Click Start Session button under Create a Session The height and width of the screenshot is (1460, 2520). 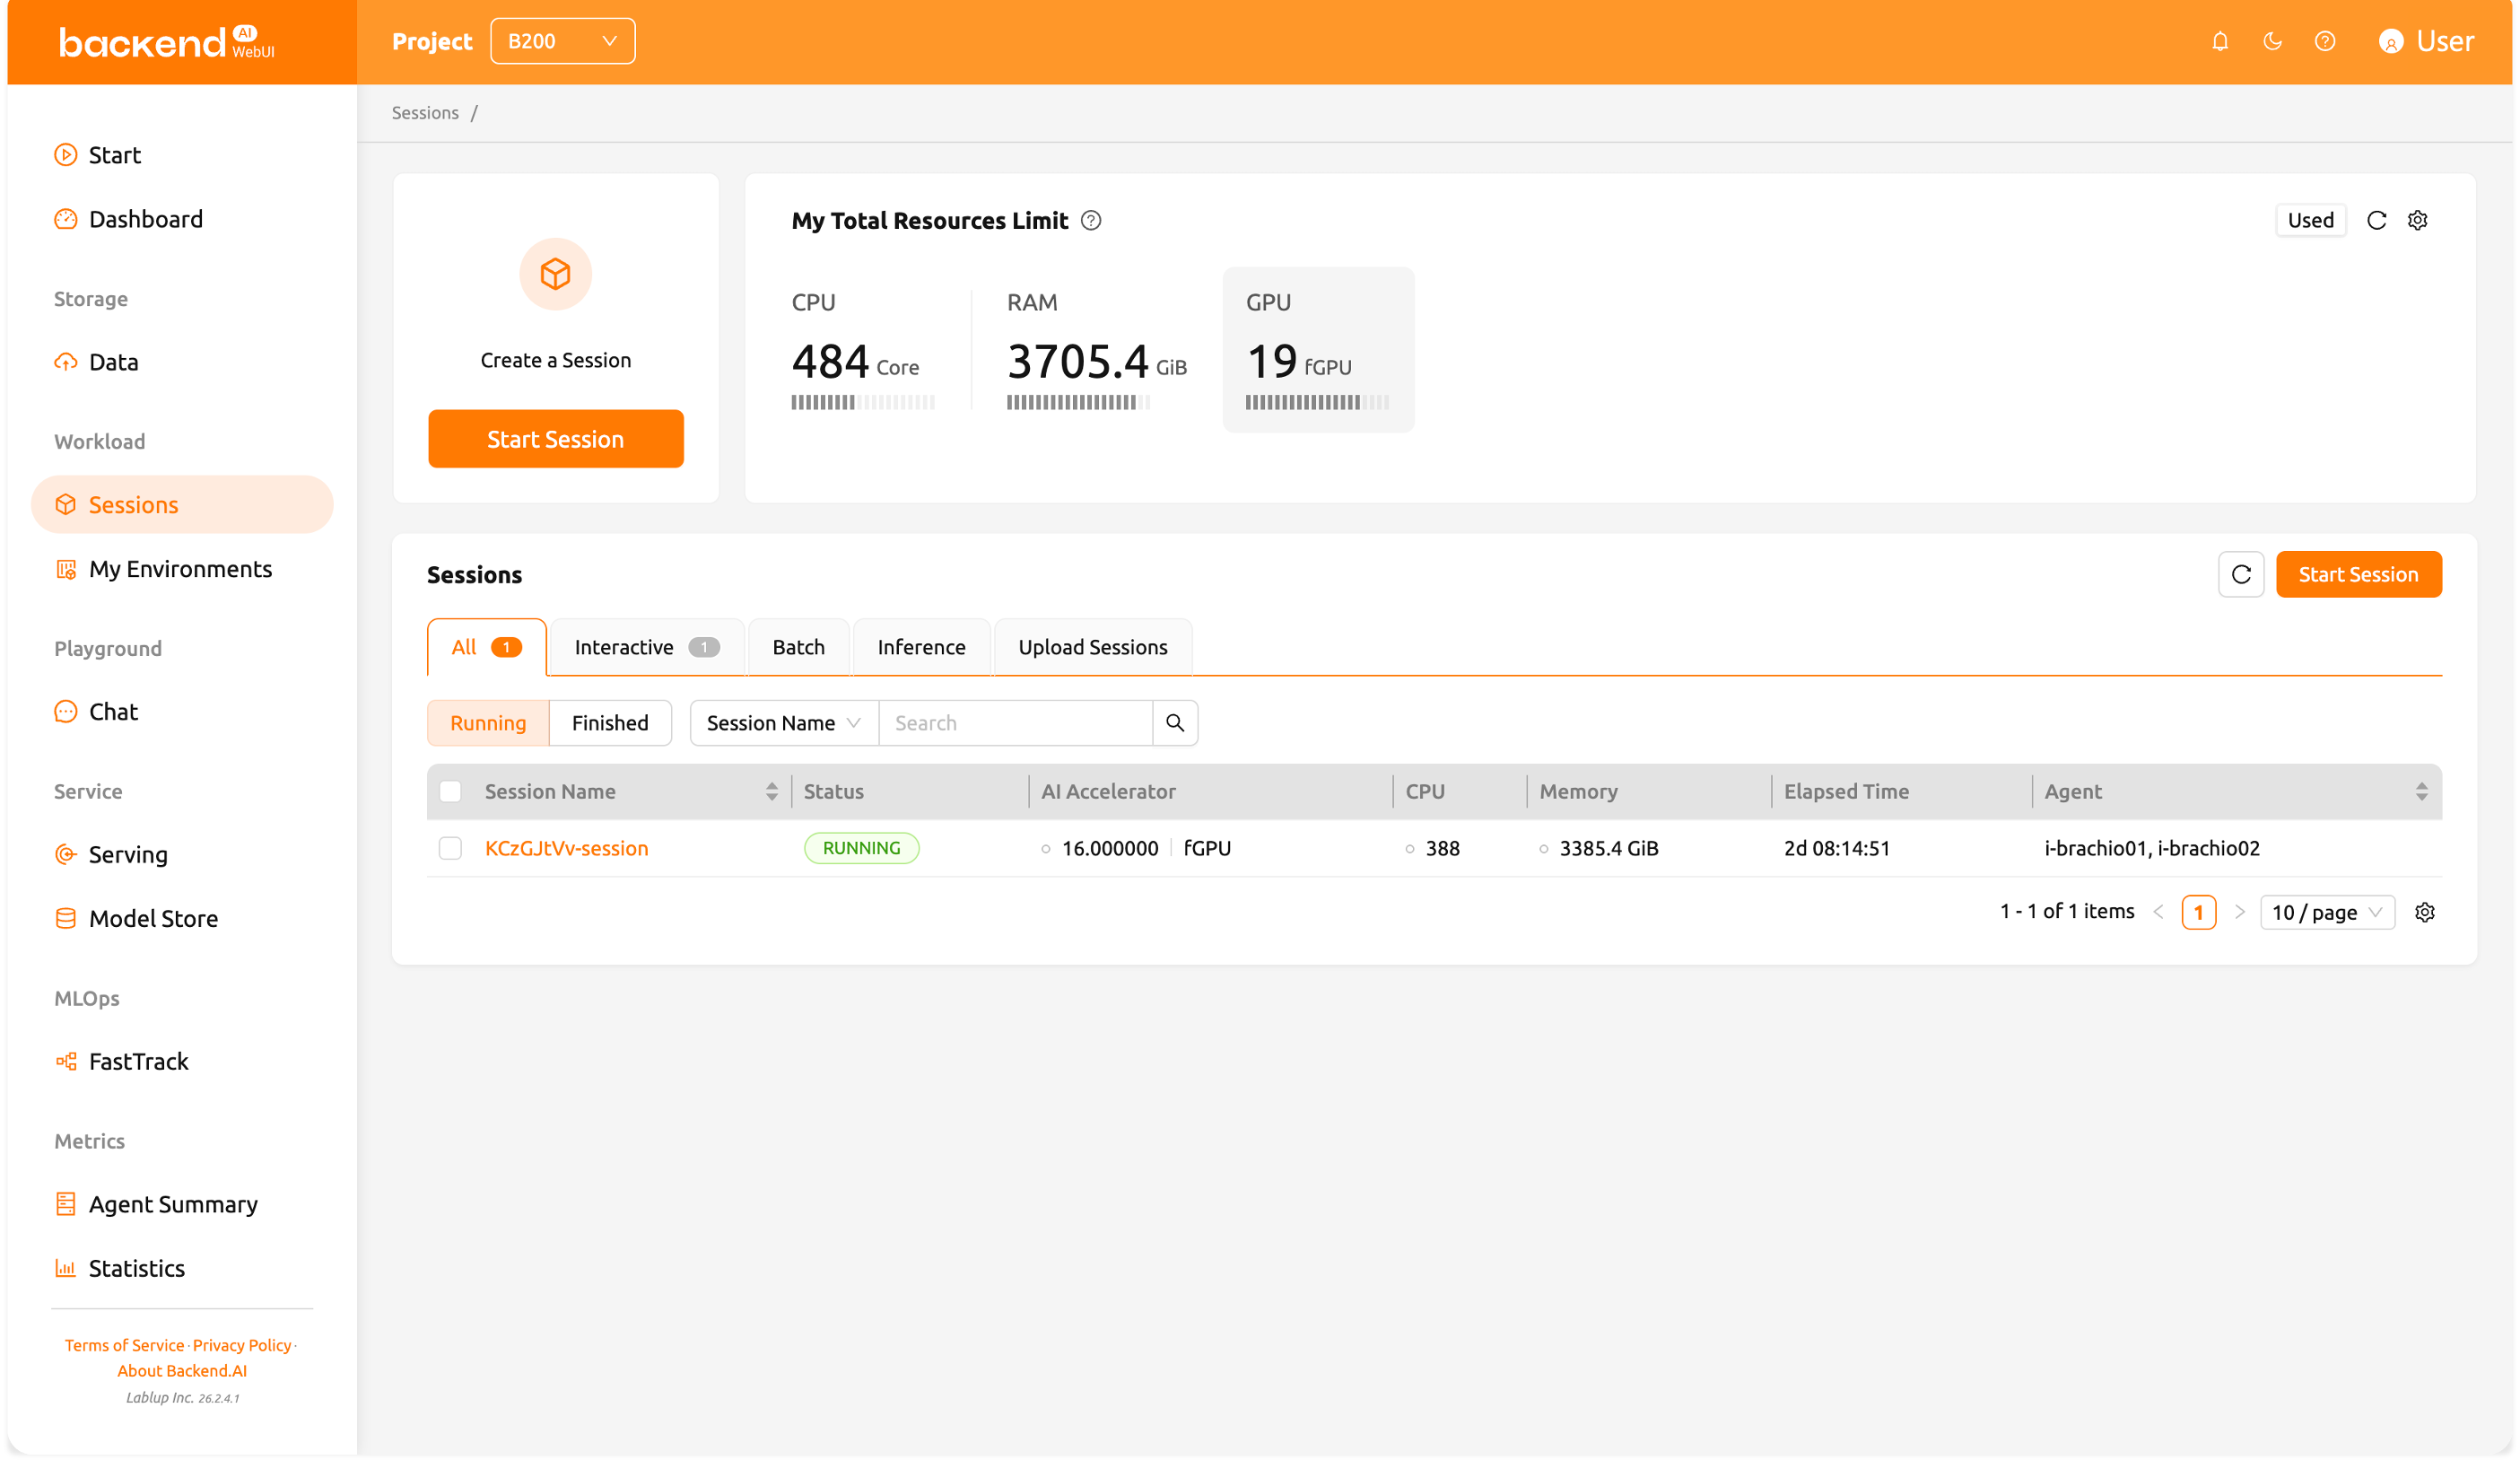coord(555,439)
